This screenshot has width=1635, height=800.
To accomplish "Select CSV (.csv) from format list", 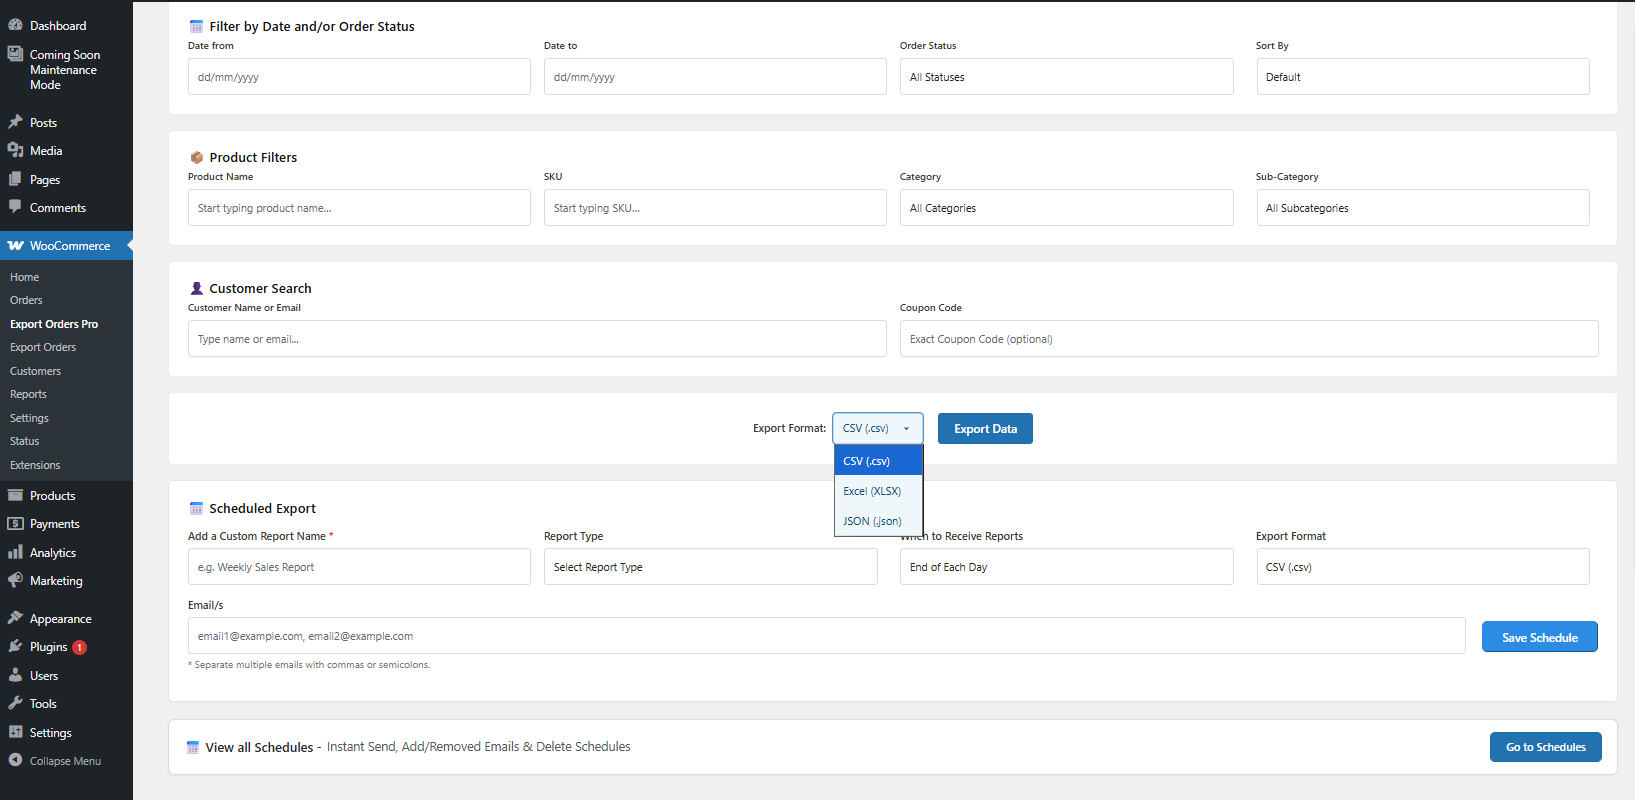I will click(x=879, y=461).
